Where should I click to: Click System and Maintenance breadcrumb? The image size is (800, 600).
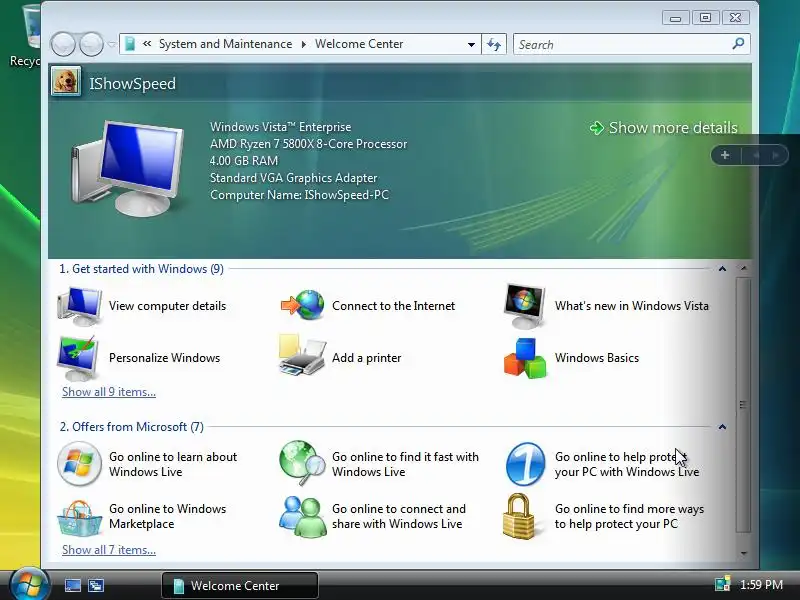[226, 44]
